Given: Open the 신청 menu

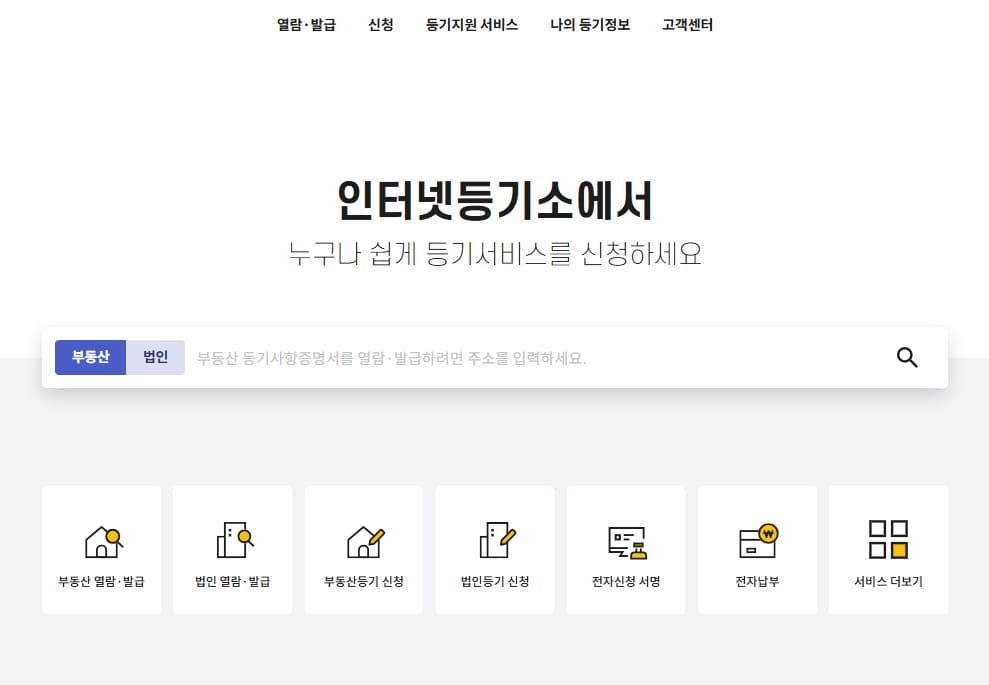Looking at the screenshot, I should (x=381, y=25).
